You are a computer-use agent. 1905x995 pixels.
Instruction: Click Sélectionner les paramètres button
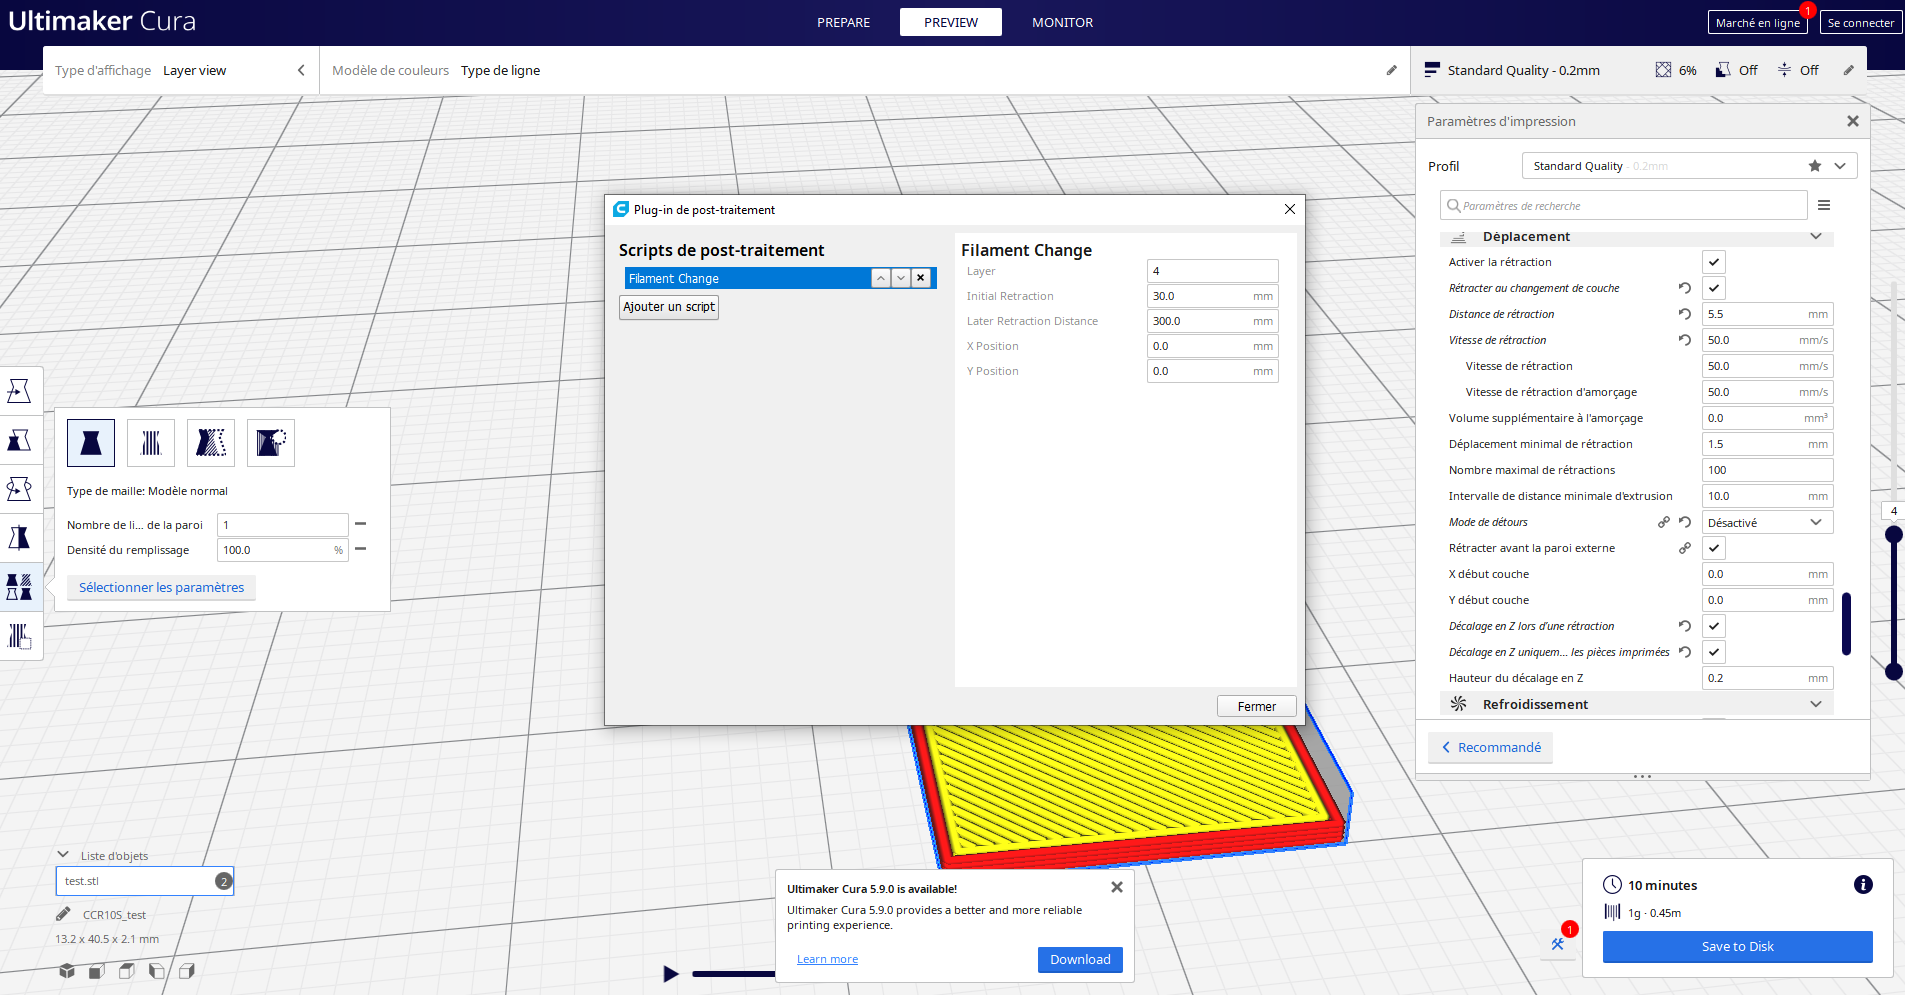[161, 587]
